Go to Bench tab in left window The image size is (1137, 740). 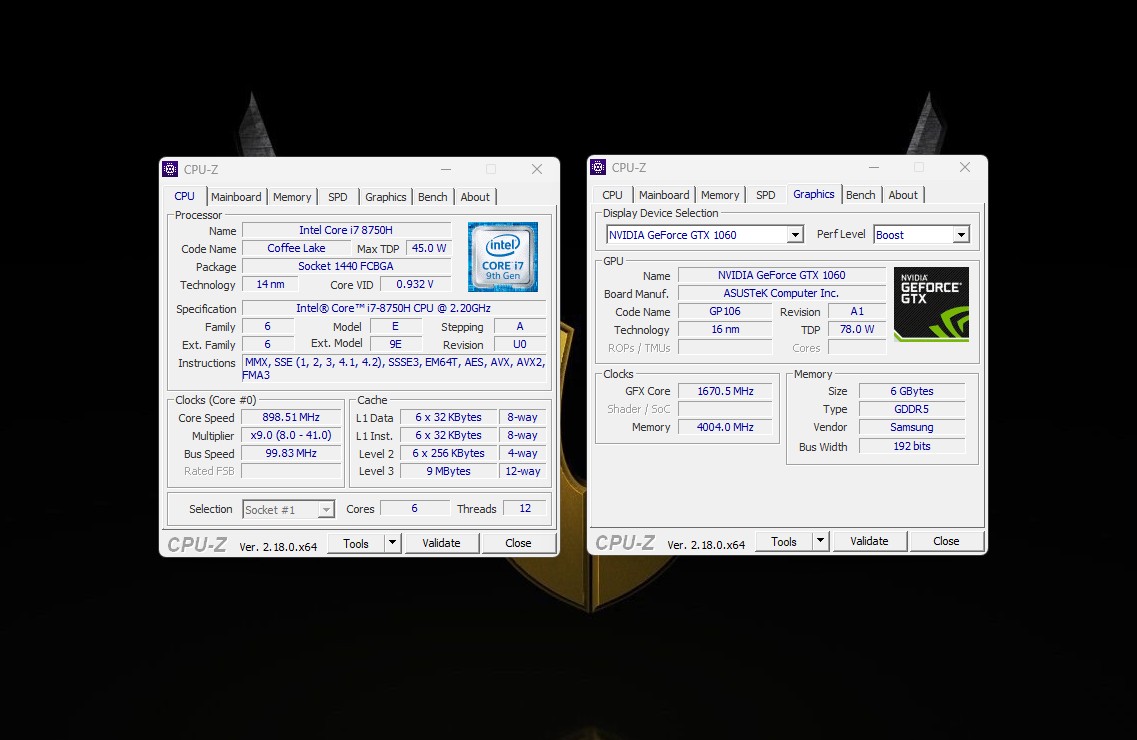432,197
